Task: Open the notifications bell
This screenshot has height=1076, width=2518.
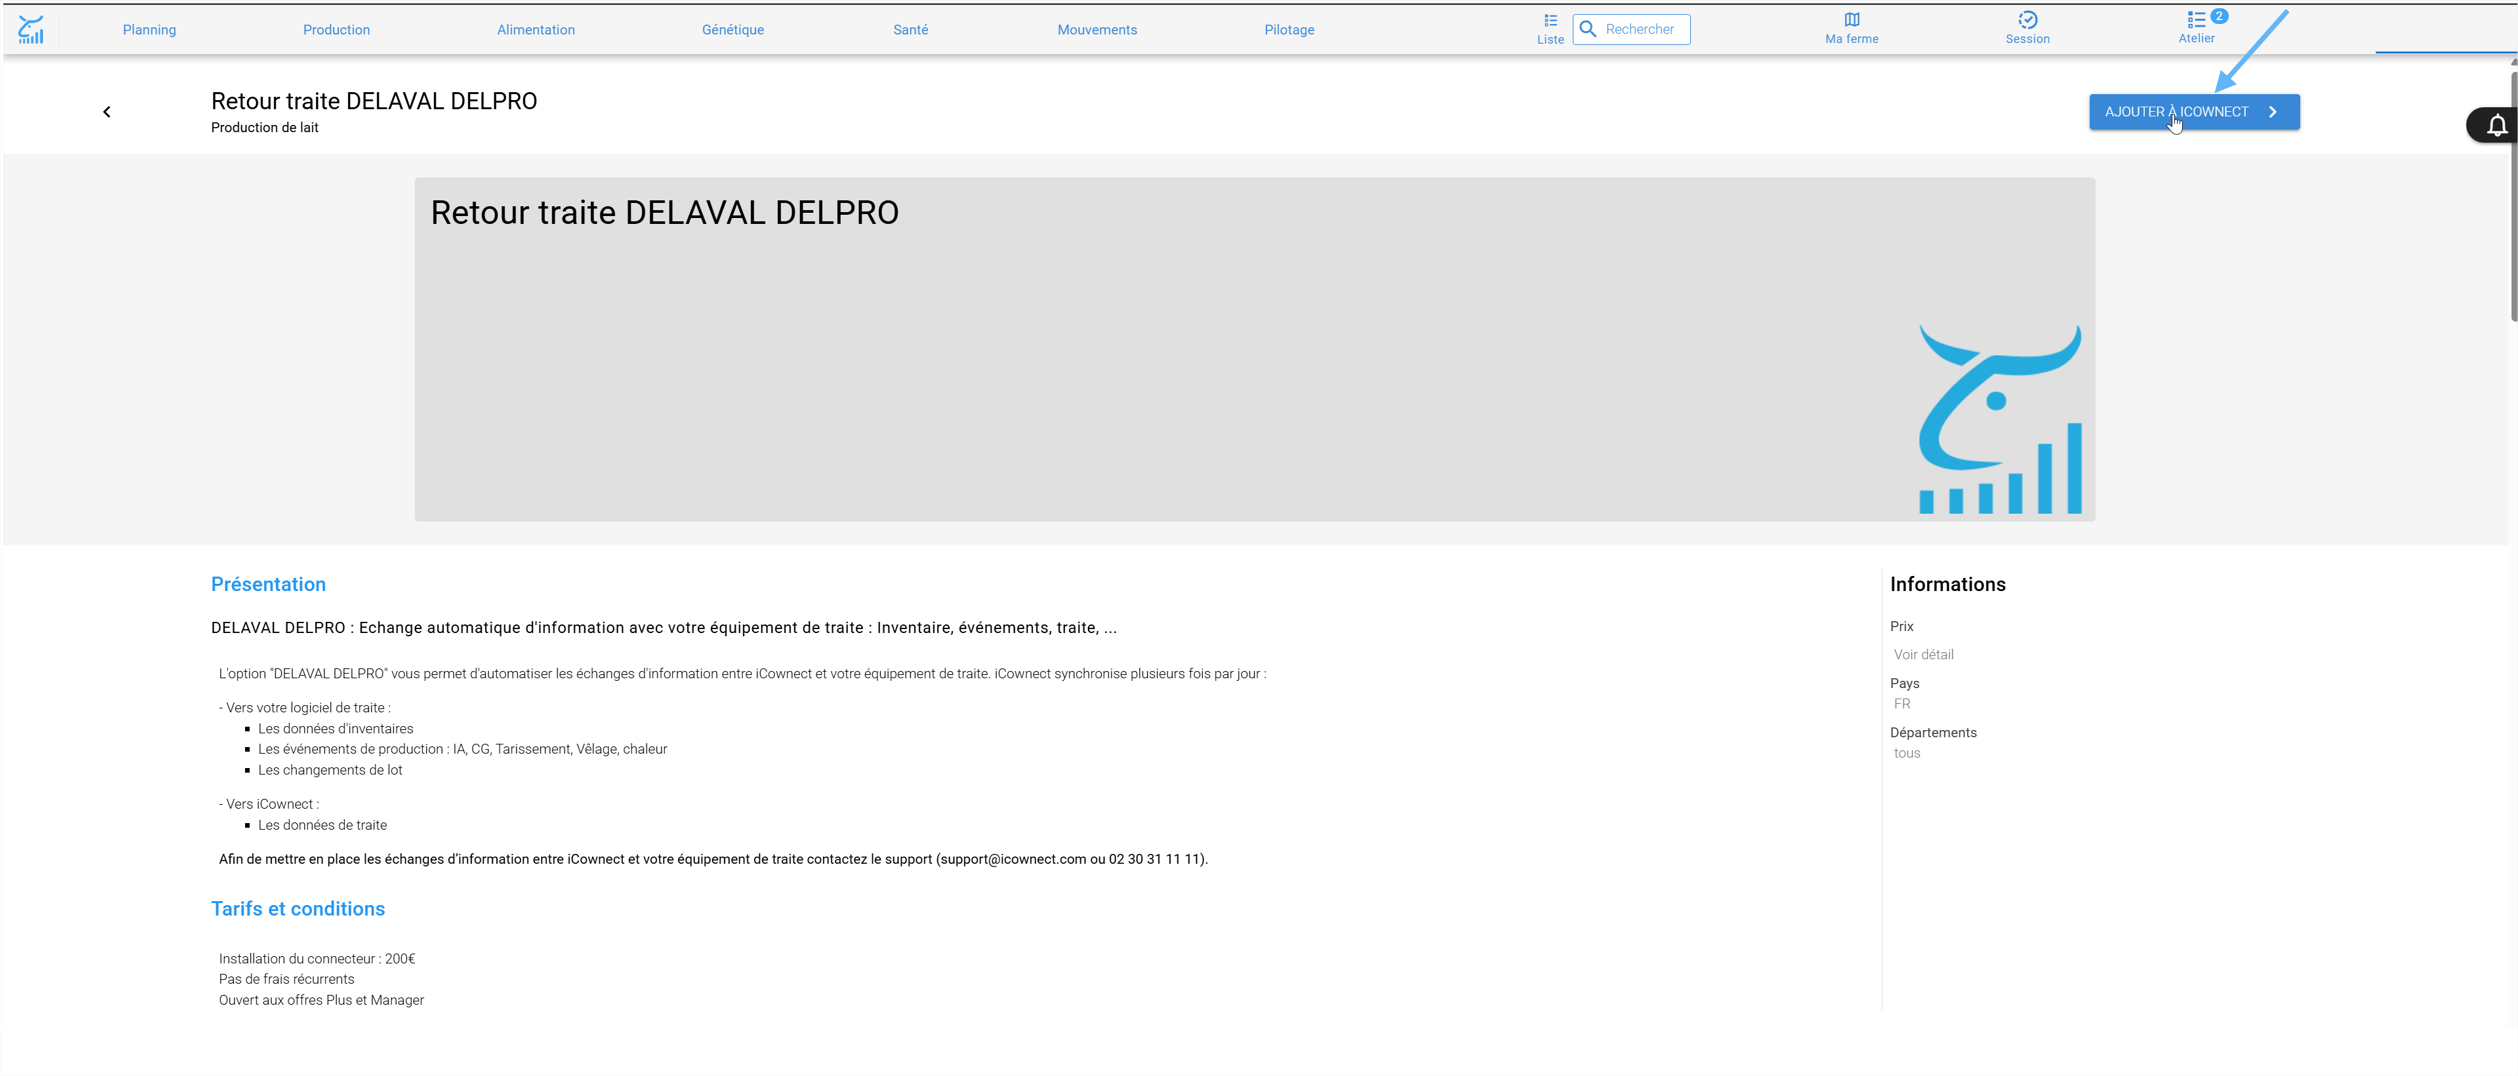Action: pyautogui.click(x=2496, y=125)
